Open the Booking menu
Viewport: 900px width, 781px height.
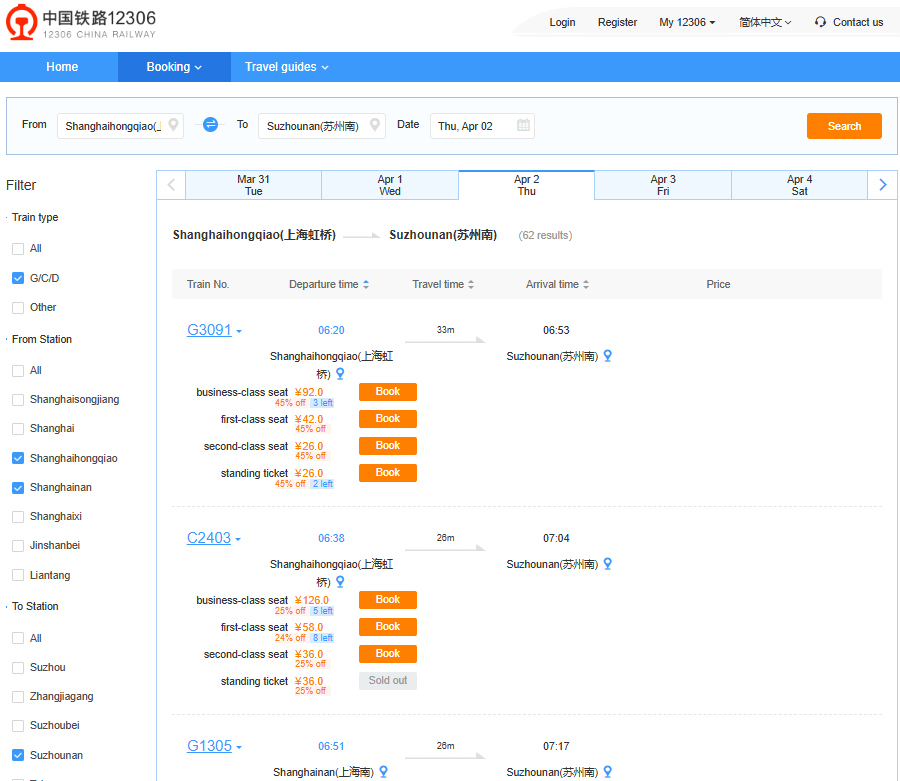[173, 67]
